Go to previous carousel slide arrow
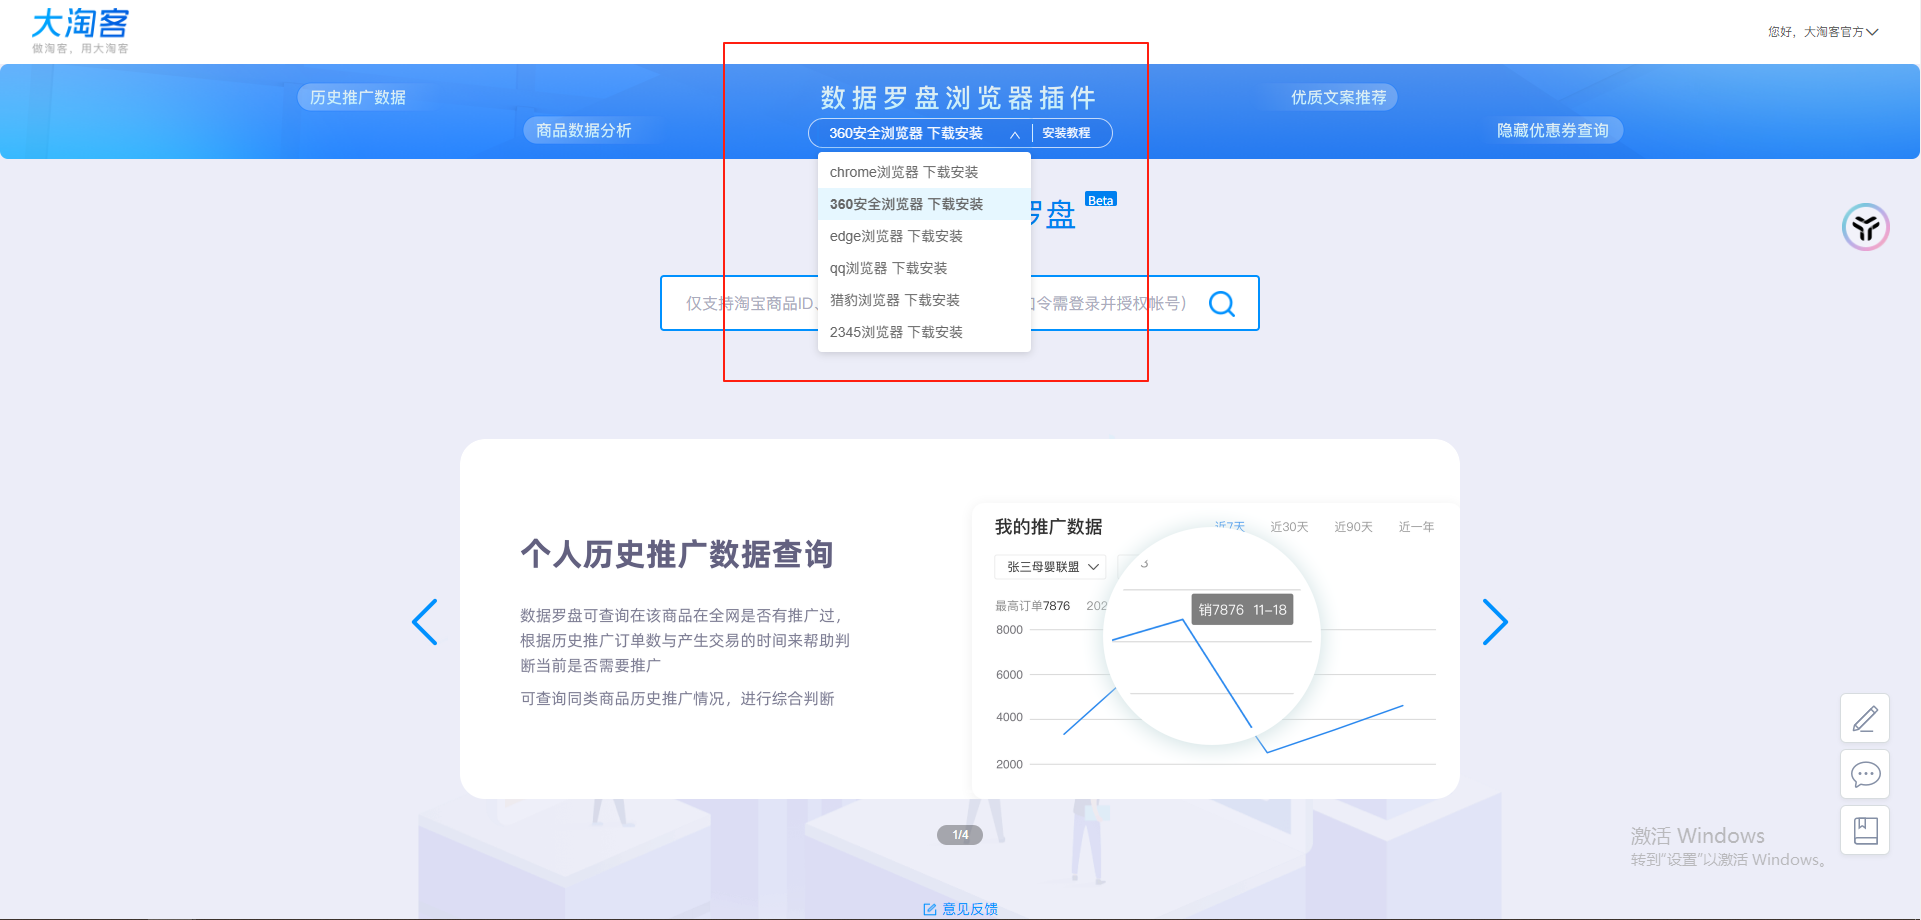 point(425,622)
